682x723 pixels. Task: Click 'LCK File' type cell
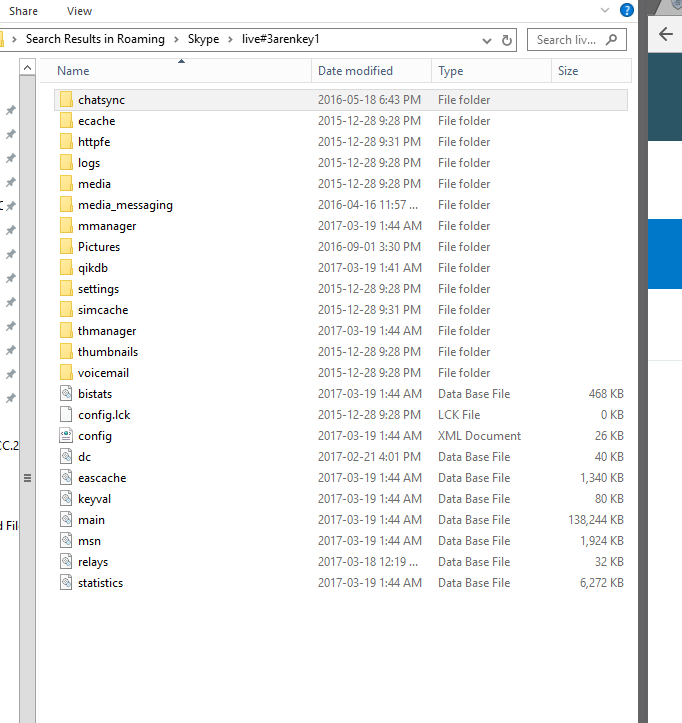[459, 415]
